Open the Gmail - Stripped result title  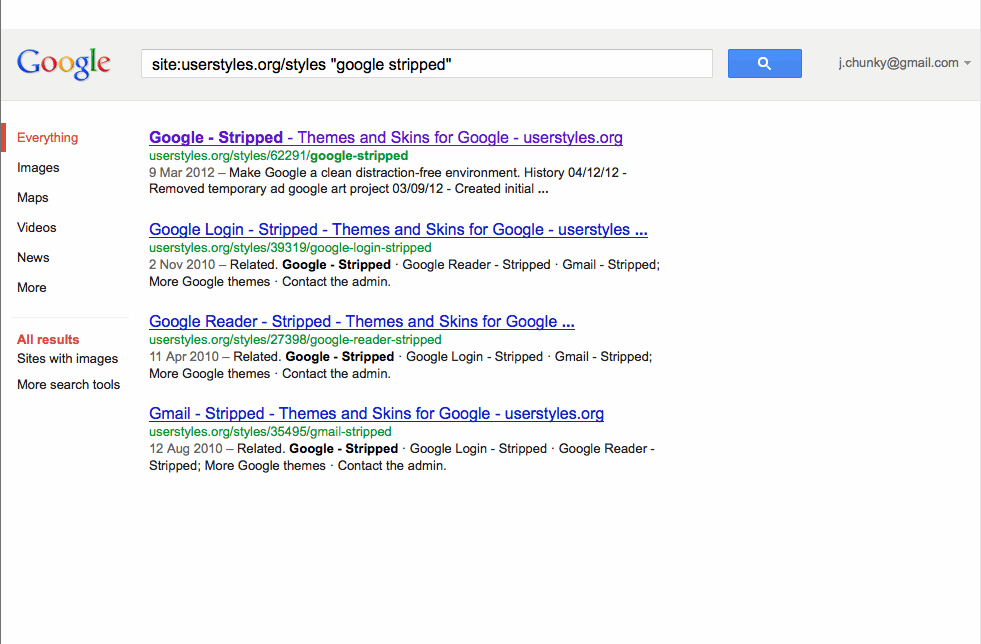click(x=376, y=414)
